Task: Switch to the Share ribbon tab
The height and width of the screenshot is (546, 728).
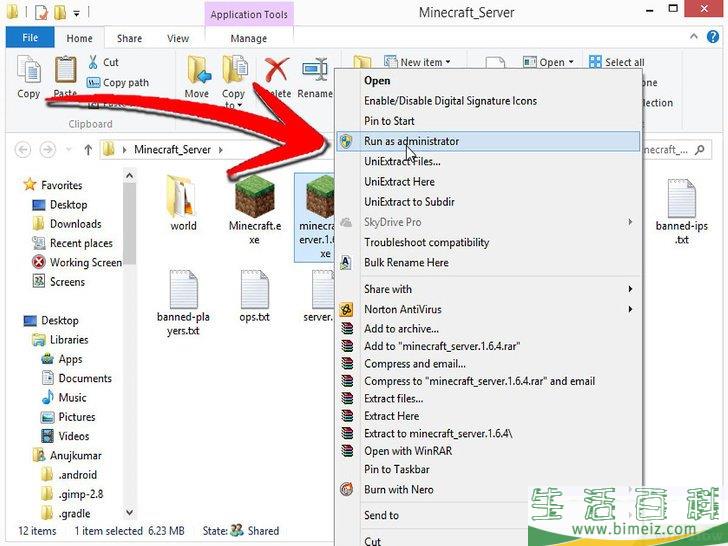Action: (x=130, y=39)
